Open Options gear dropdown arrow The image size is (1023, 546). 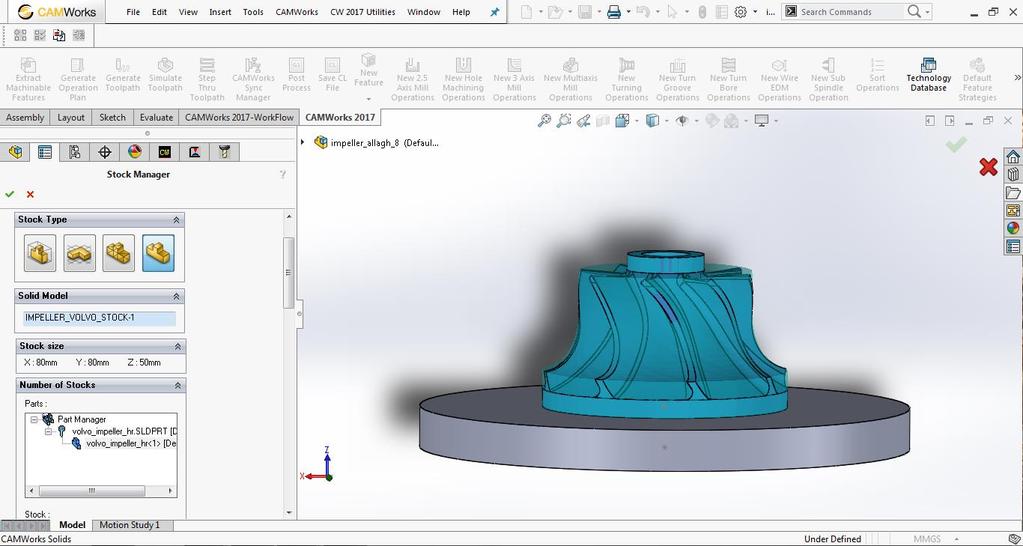755,12
